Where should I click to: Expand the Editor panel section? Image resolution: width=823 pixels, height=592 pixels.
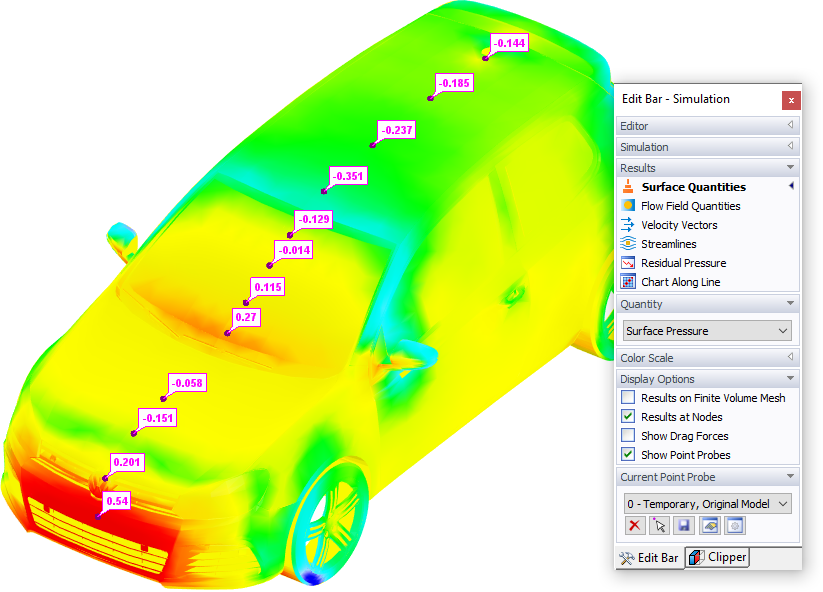click(790, 125)
